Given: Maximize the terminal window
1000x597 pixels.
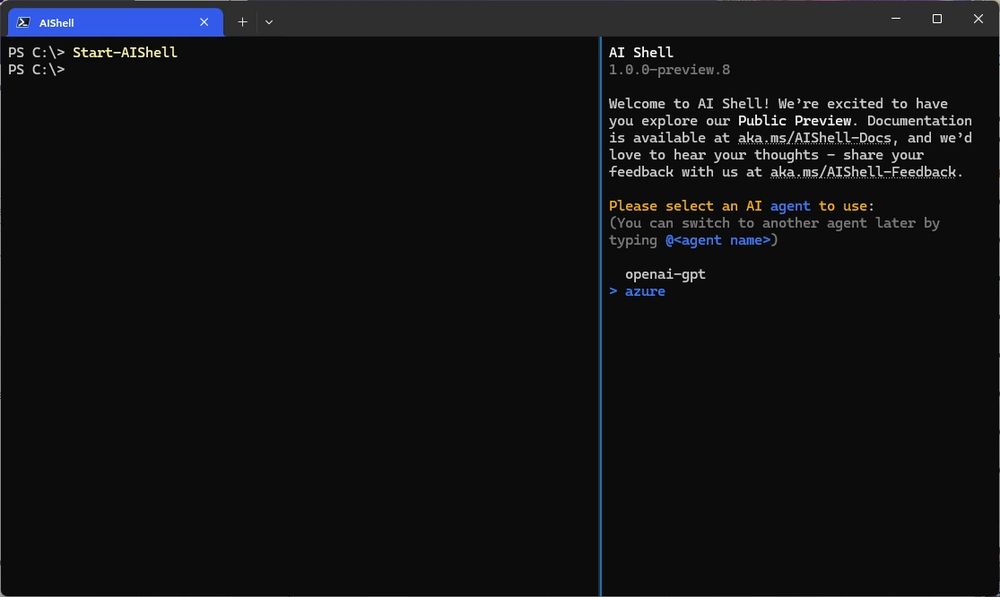Looking at the screenshot, I should (x=937, y=18).
